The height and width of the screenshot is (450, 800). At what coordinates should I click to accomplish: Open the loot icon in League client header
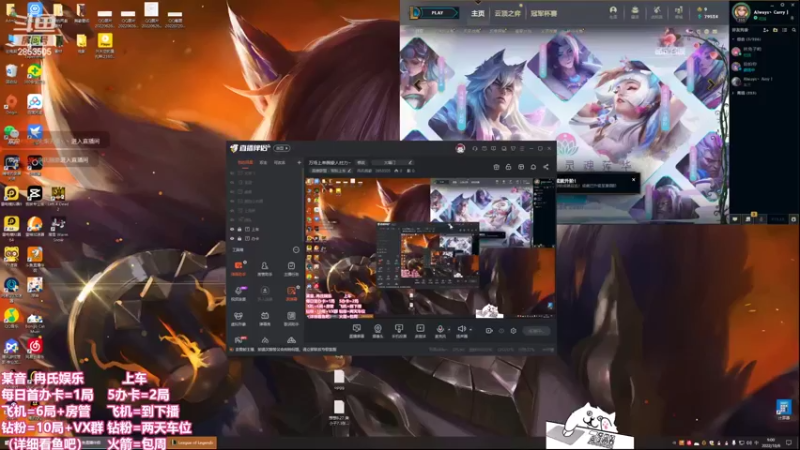(657, 12)
